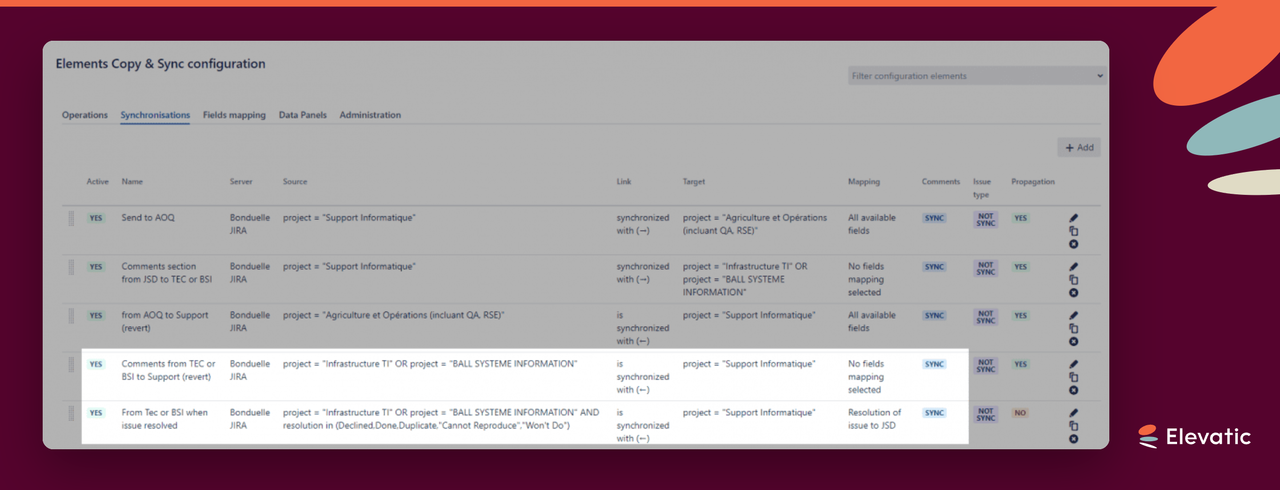The image size is (1280, 490).
Task: Grab drag handle of "from AOQ to Support" row
Action: click(x=71, y=316)
